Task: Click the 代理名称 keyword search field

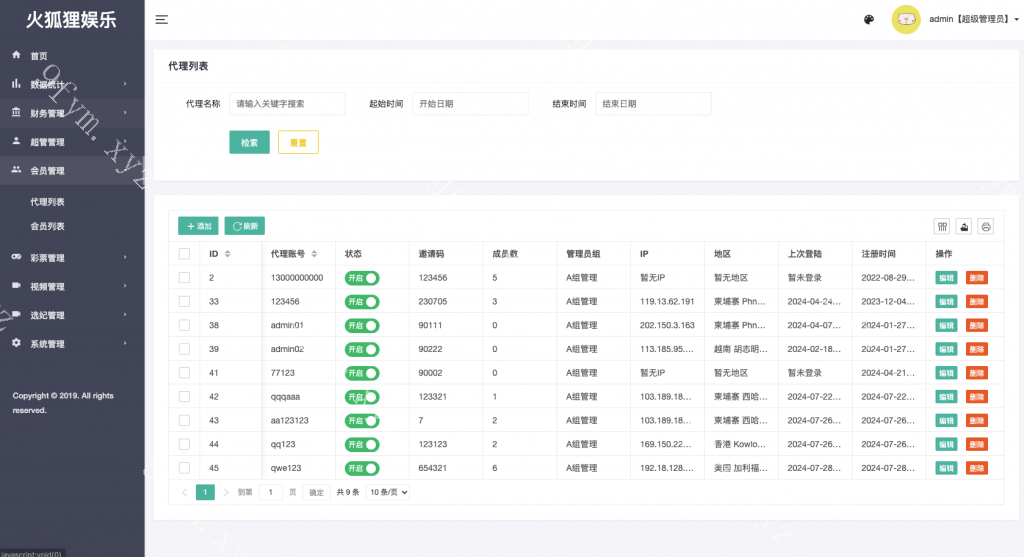Action: 287,104
